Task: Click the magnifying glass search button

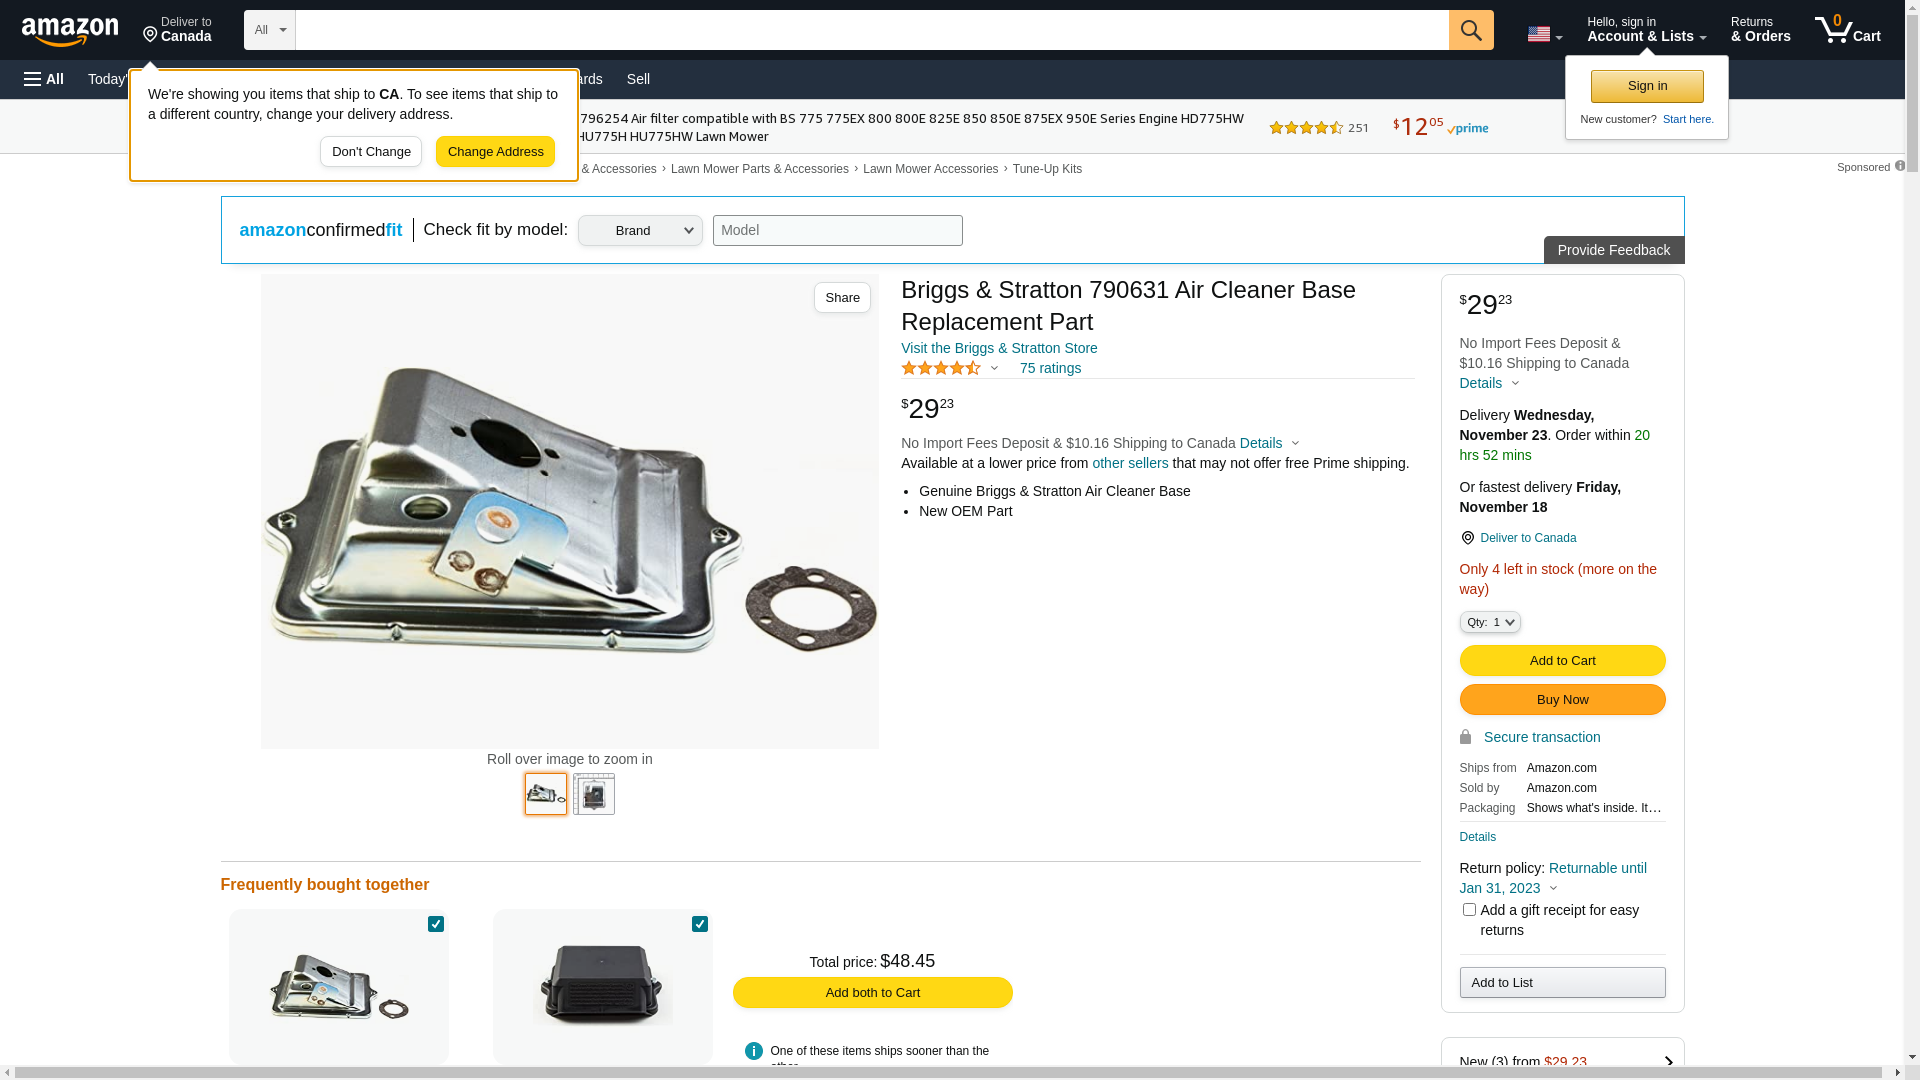Action: [x=1471, y=30]
